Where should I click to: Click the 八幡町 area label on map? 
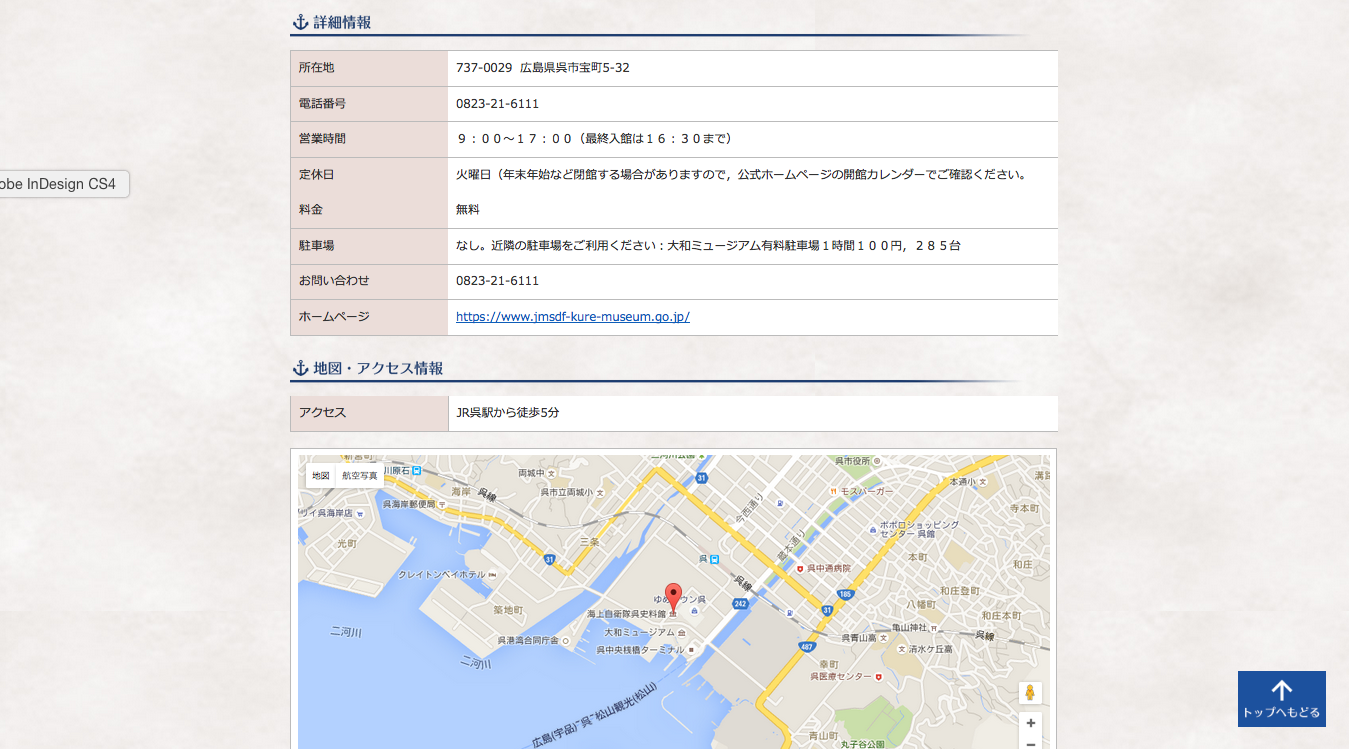coord(920,604)
